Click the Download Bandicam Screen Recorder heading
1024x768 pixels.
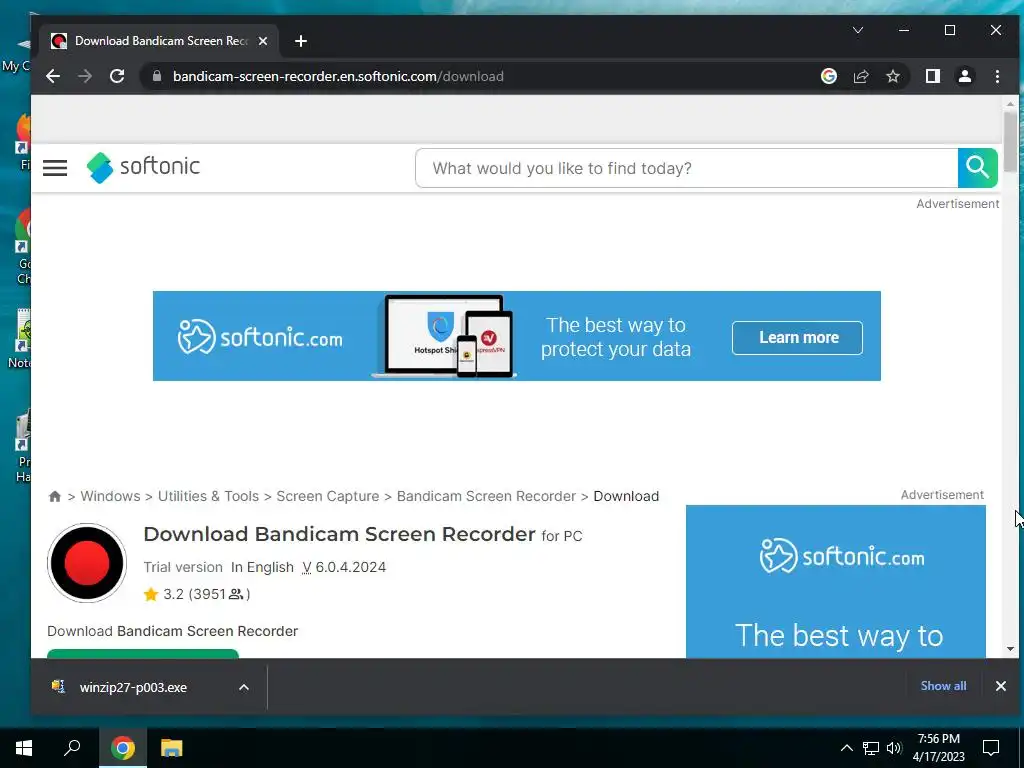click(x=340, y=534)
